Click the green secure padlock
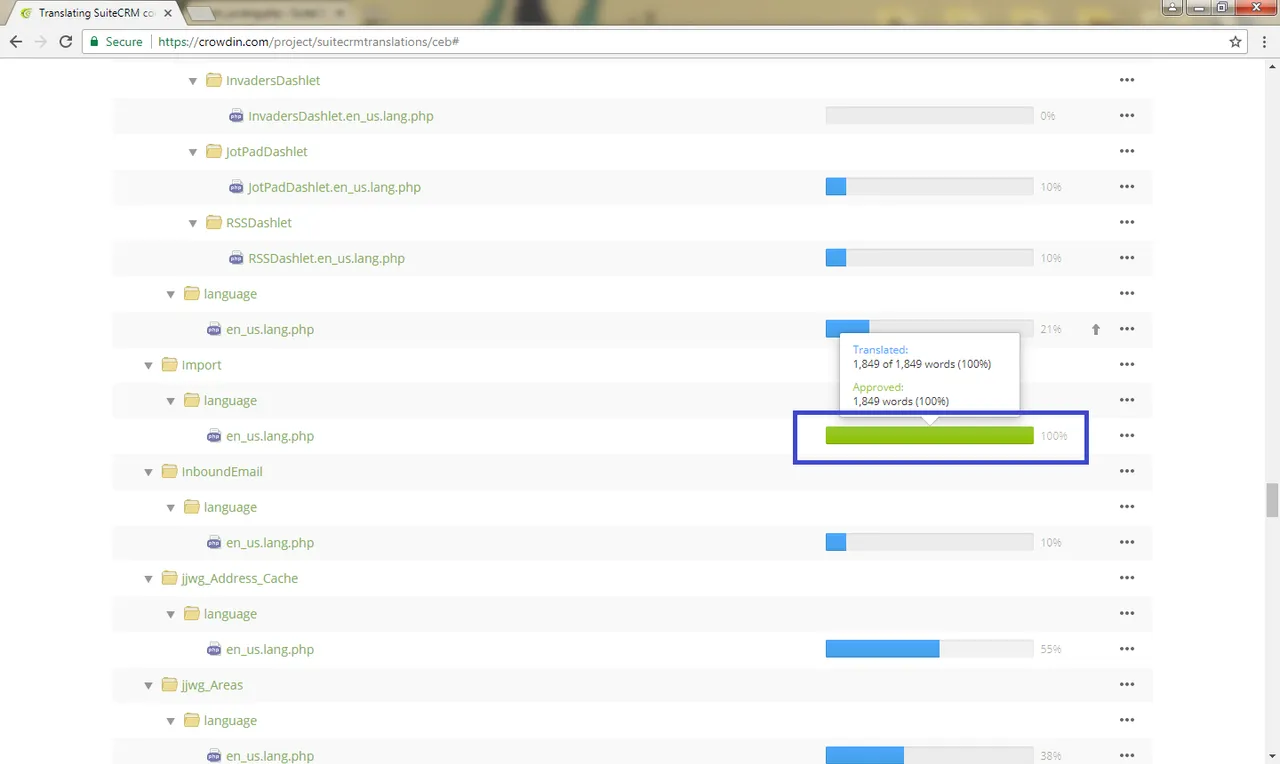Image resolution: width=1280 pixels, height=764 pixels. point(94,42)
